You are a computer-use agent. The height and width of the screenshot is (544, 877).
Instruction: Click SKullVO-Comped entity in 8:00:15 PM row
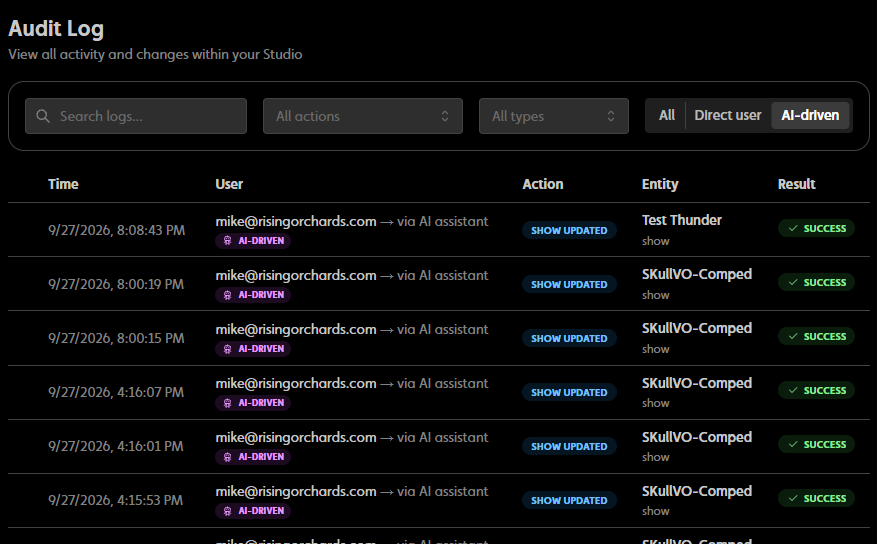click(697, 328)
